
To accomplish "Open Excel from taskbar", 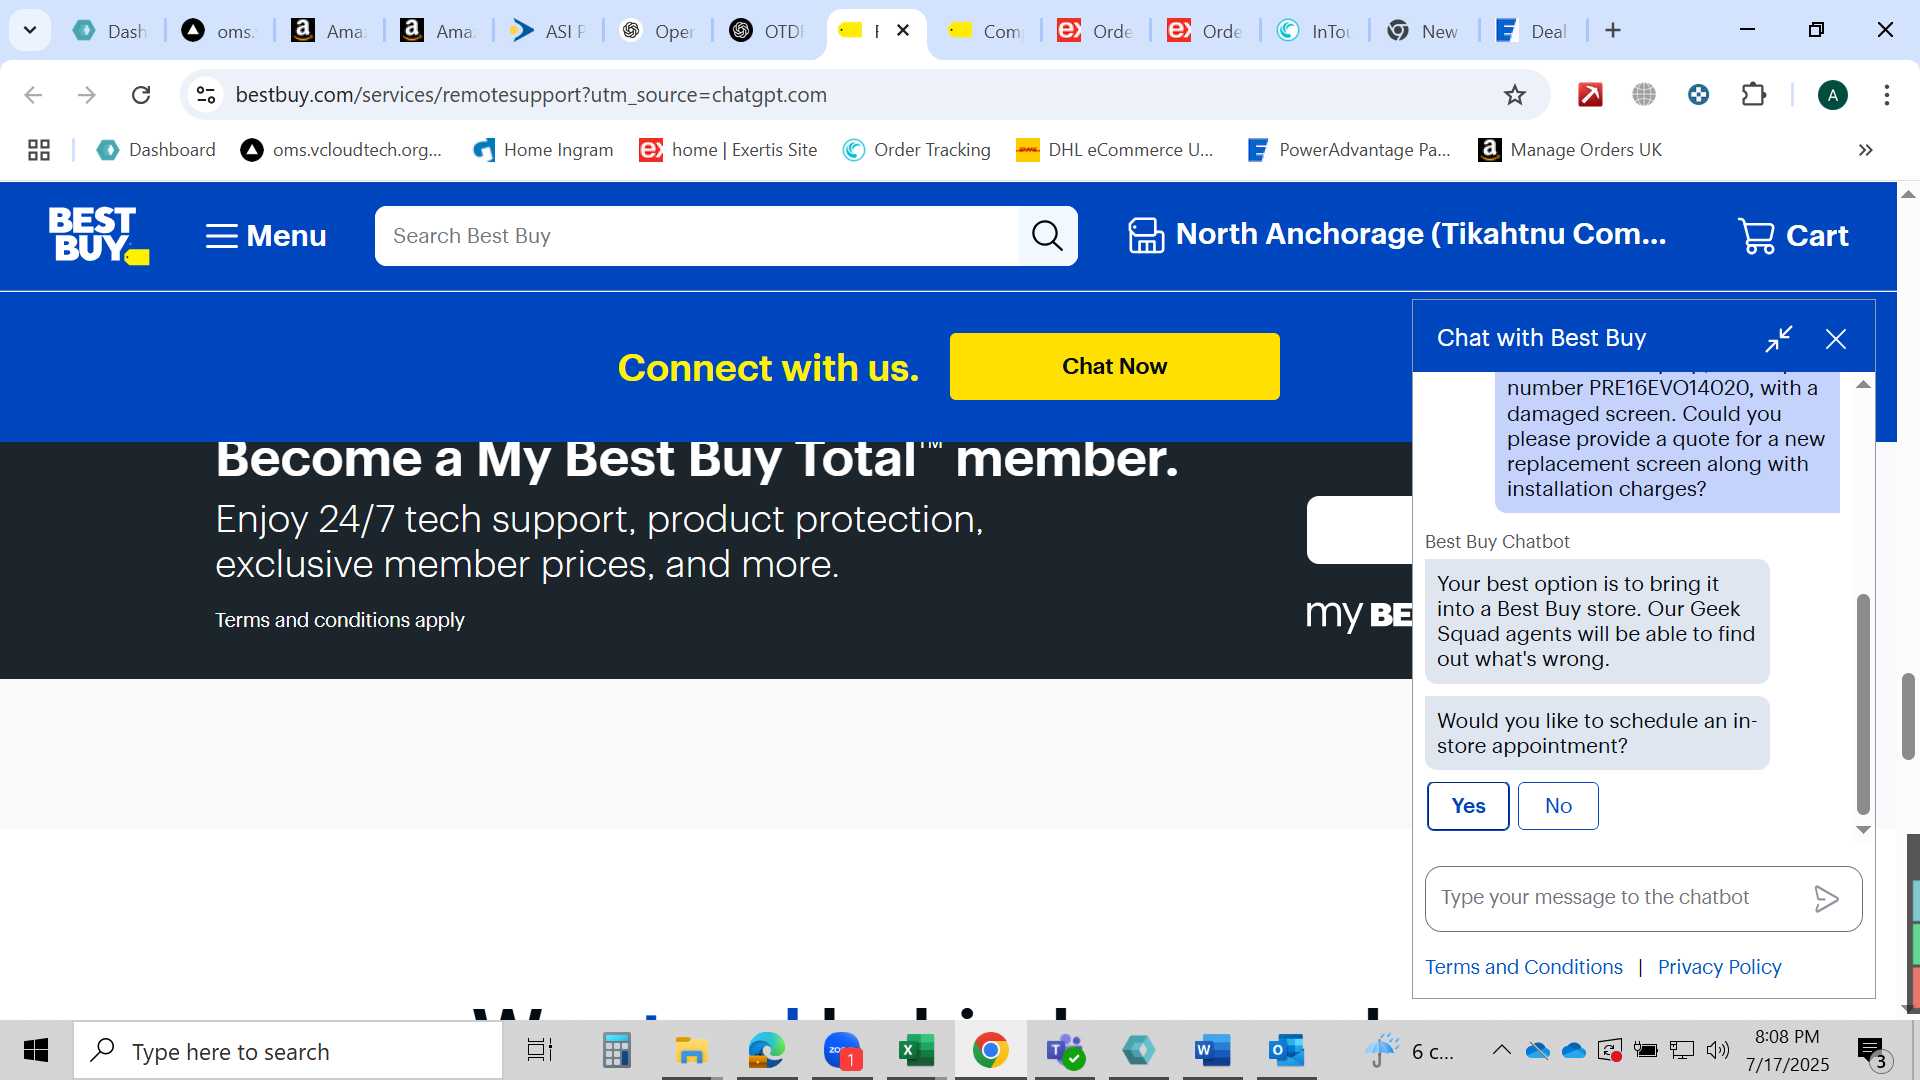I will tap(915, 1051).
